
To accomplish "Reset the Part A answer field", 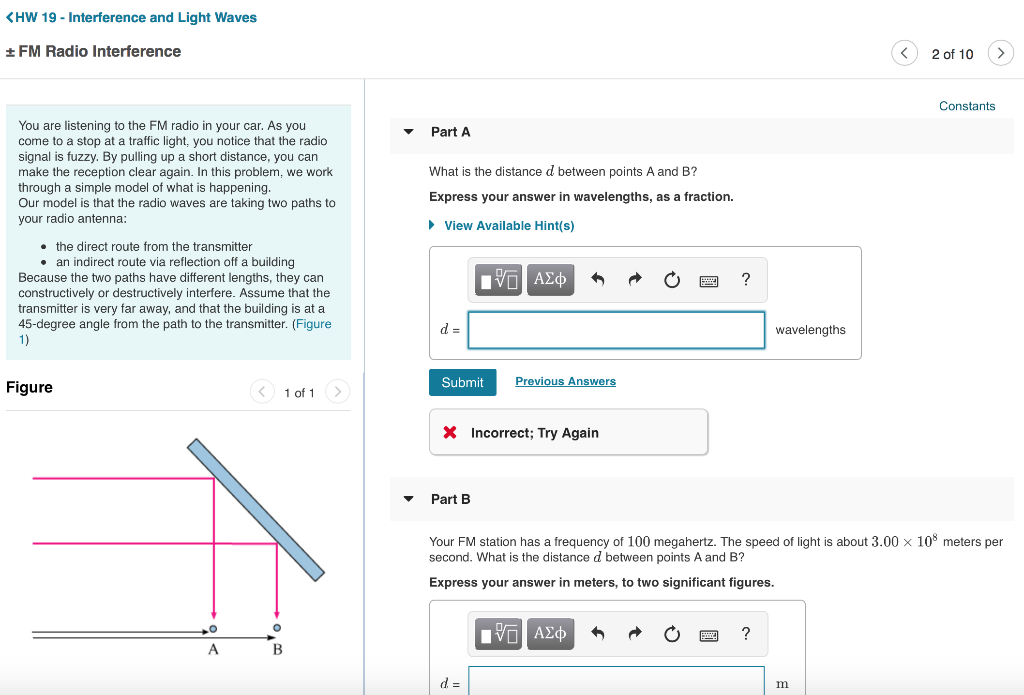I will coord(671,280).
